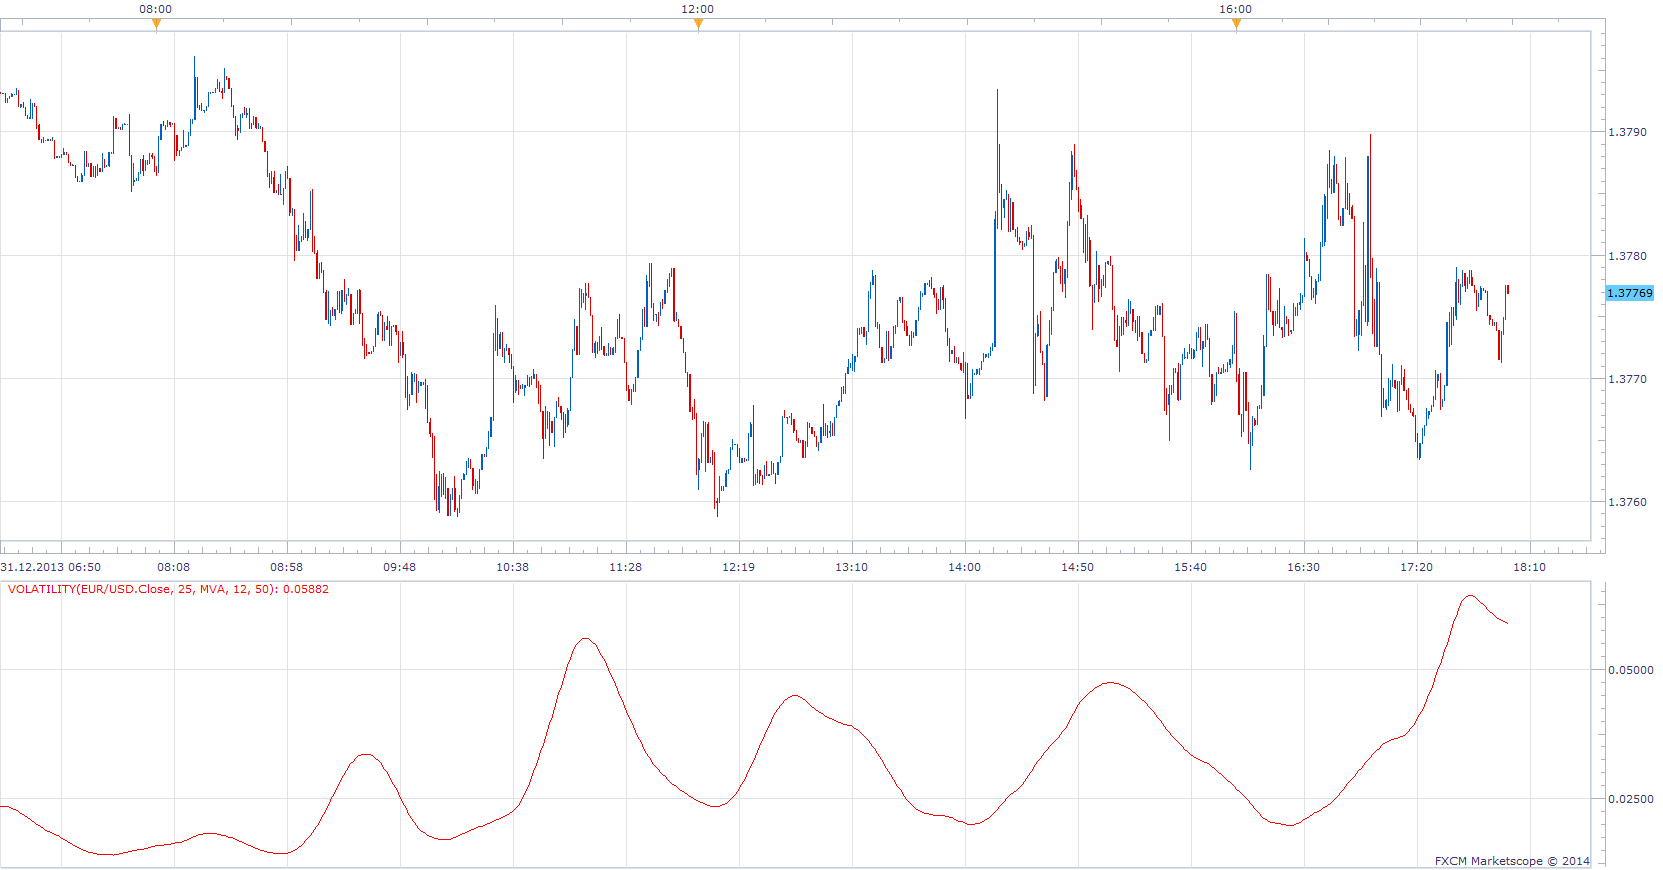
Task: Click the 08:58 time axis label
Action: (287, 567)
